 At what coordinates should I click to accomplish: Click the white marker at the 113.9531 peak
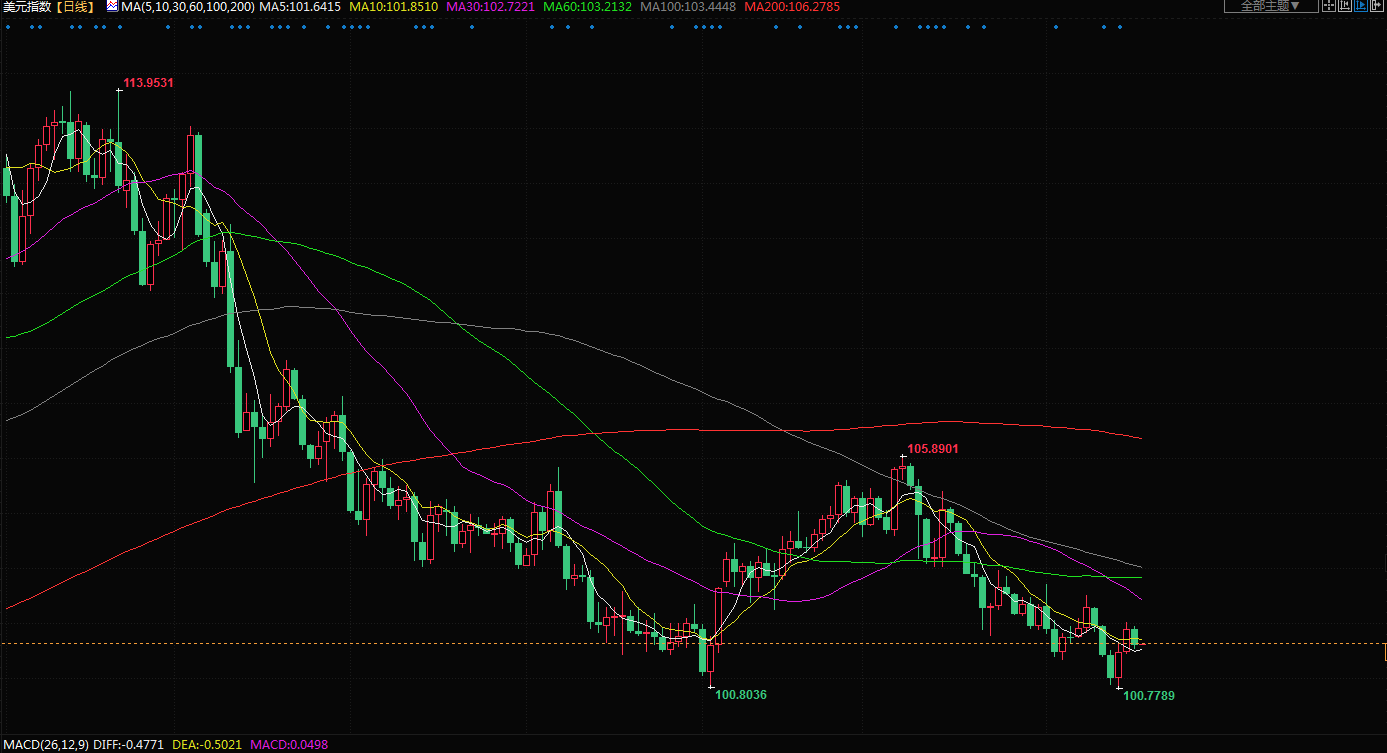119,90
